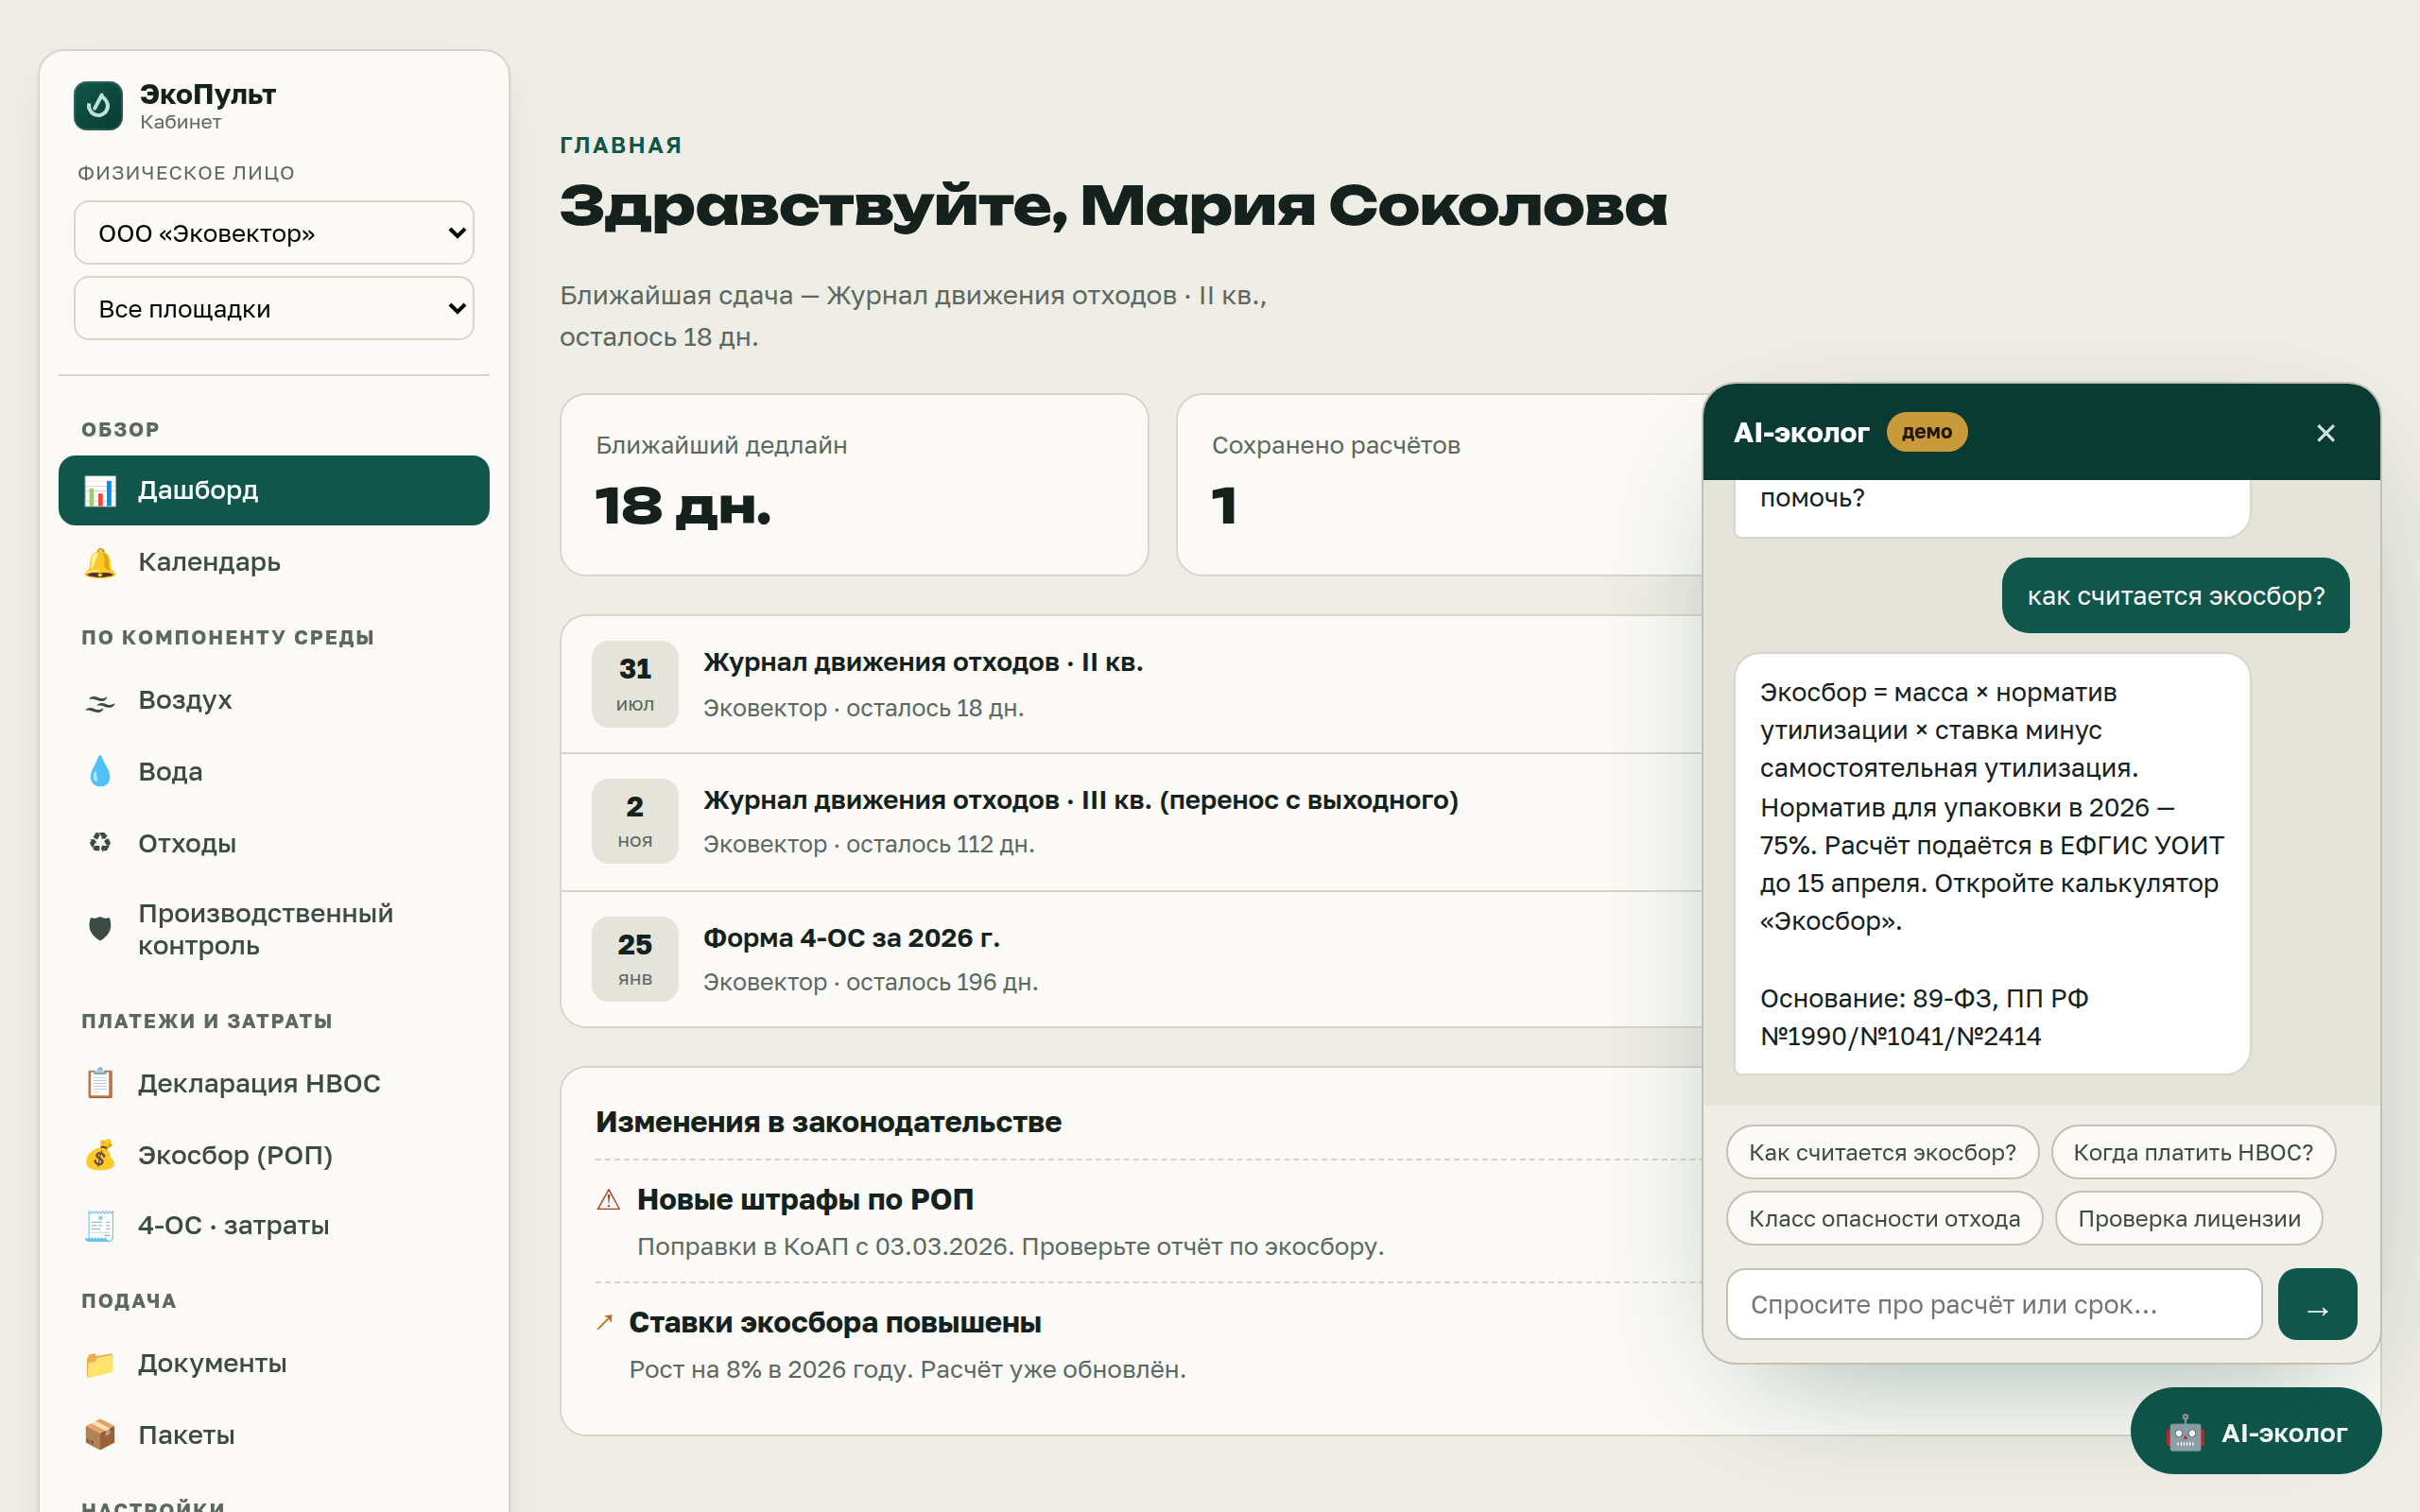Click the robot icon on the AI-эколог button
The image size is (2420, 1512).
coord(2184,1433)
